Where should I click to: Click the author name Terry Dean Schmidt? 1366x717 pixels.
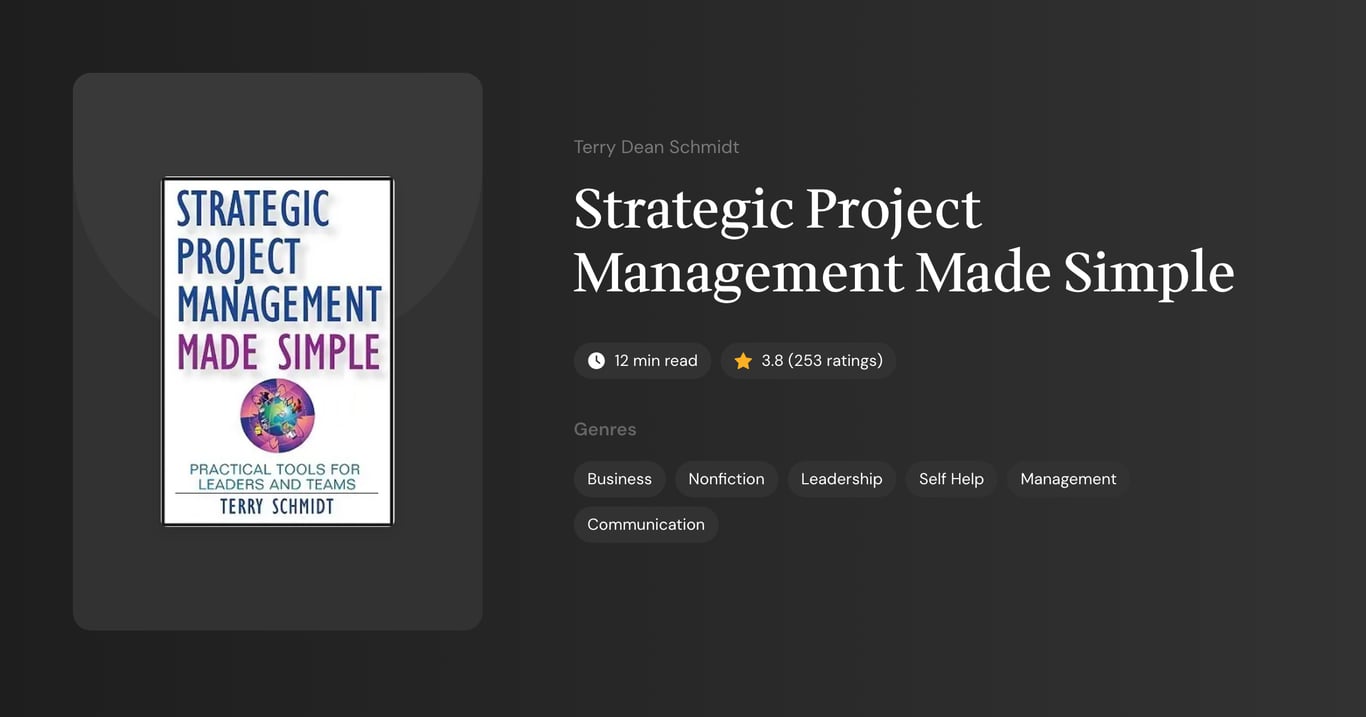656,146
